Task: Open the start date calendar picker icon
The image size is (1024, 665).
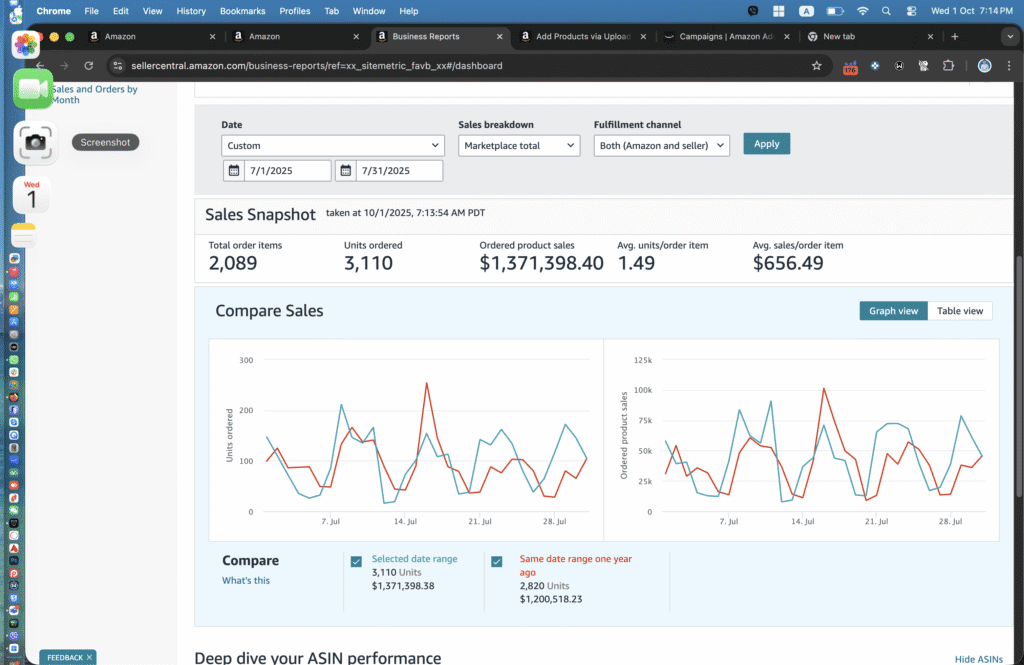Action: (x=233, y=171)
